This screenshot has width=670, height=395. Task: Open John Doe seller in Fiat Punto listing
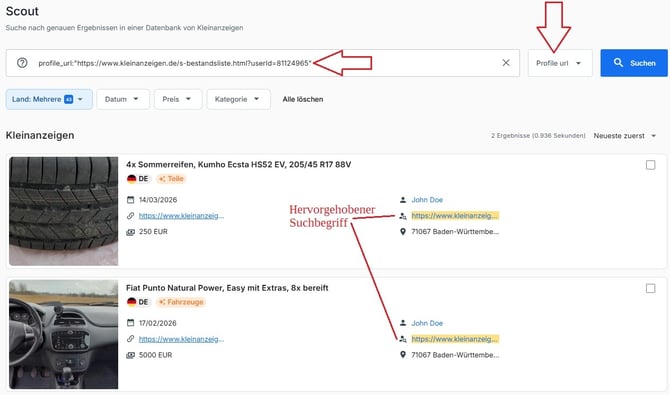(427, 323)
